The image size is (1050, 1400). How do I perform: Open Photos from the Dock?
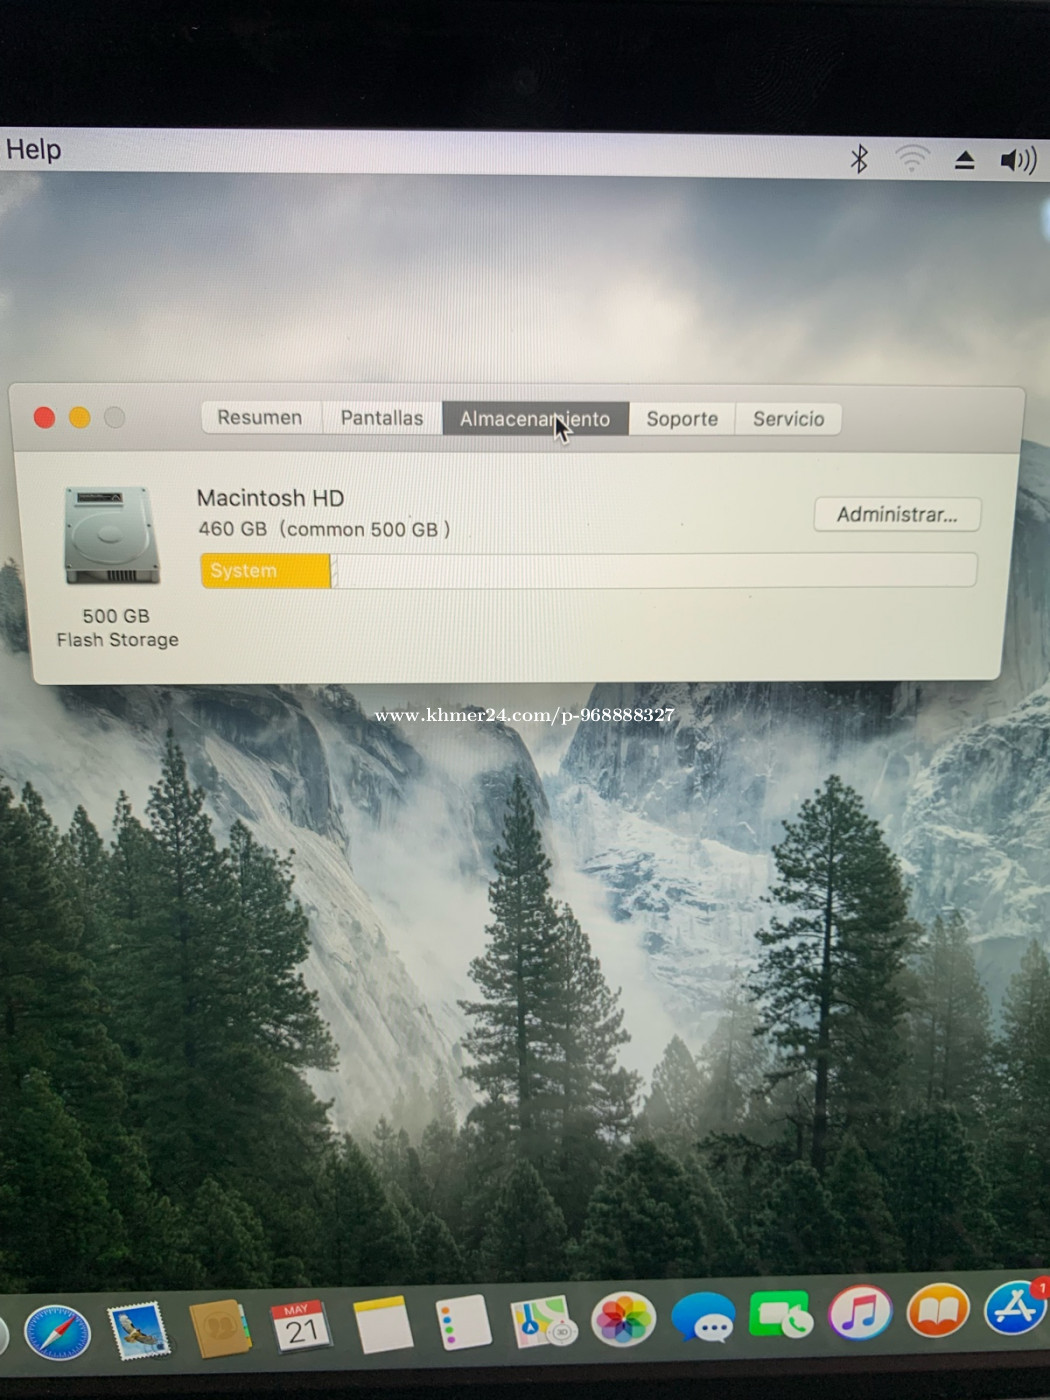623,1319
